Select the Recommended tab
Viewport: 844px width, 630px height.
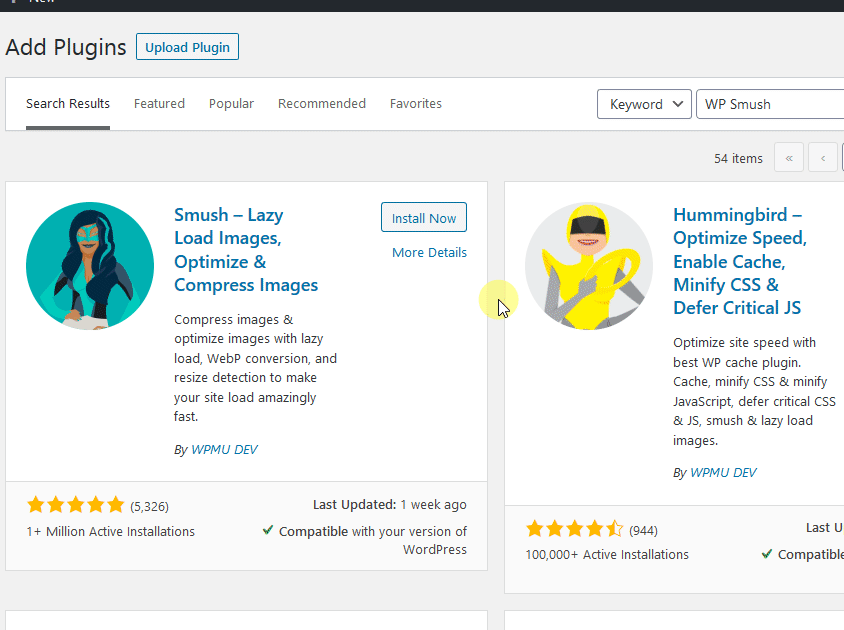pos(321,103)
